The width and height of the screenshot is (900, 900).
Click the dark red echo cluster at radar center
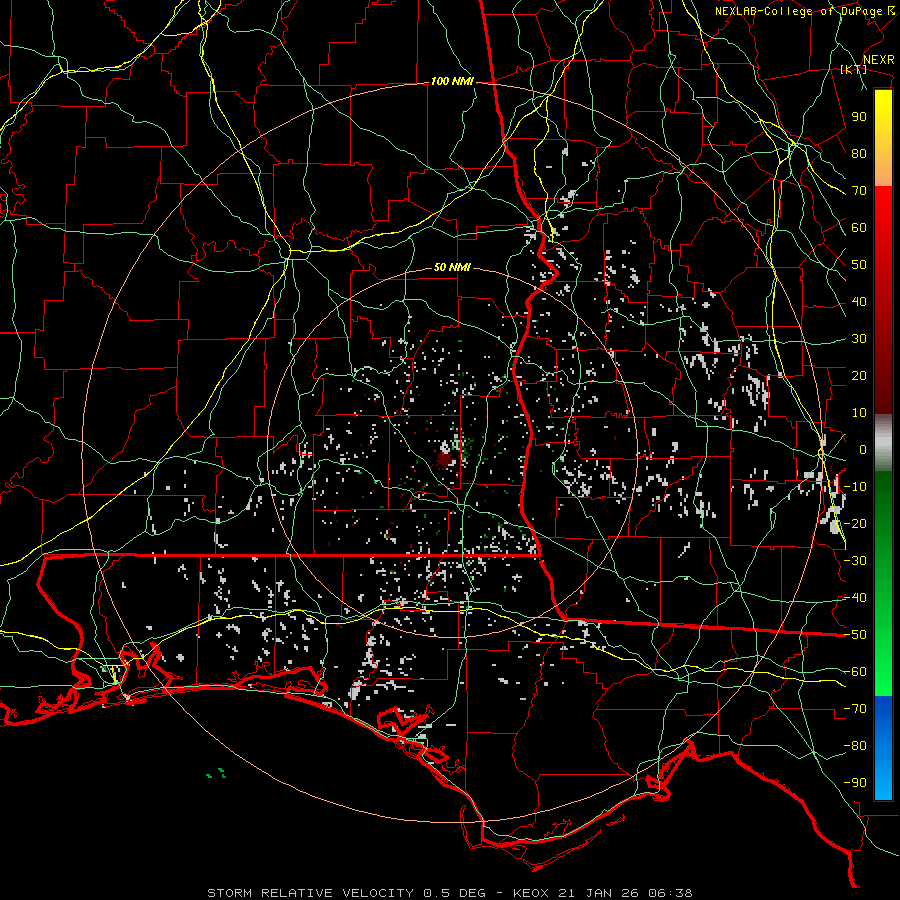click(445, 459)
